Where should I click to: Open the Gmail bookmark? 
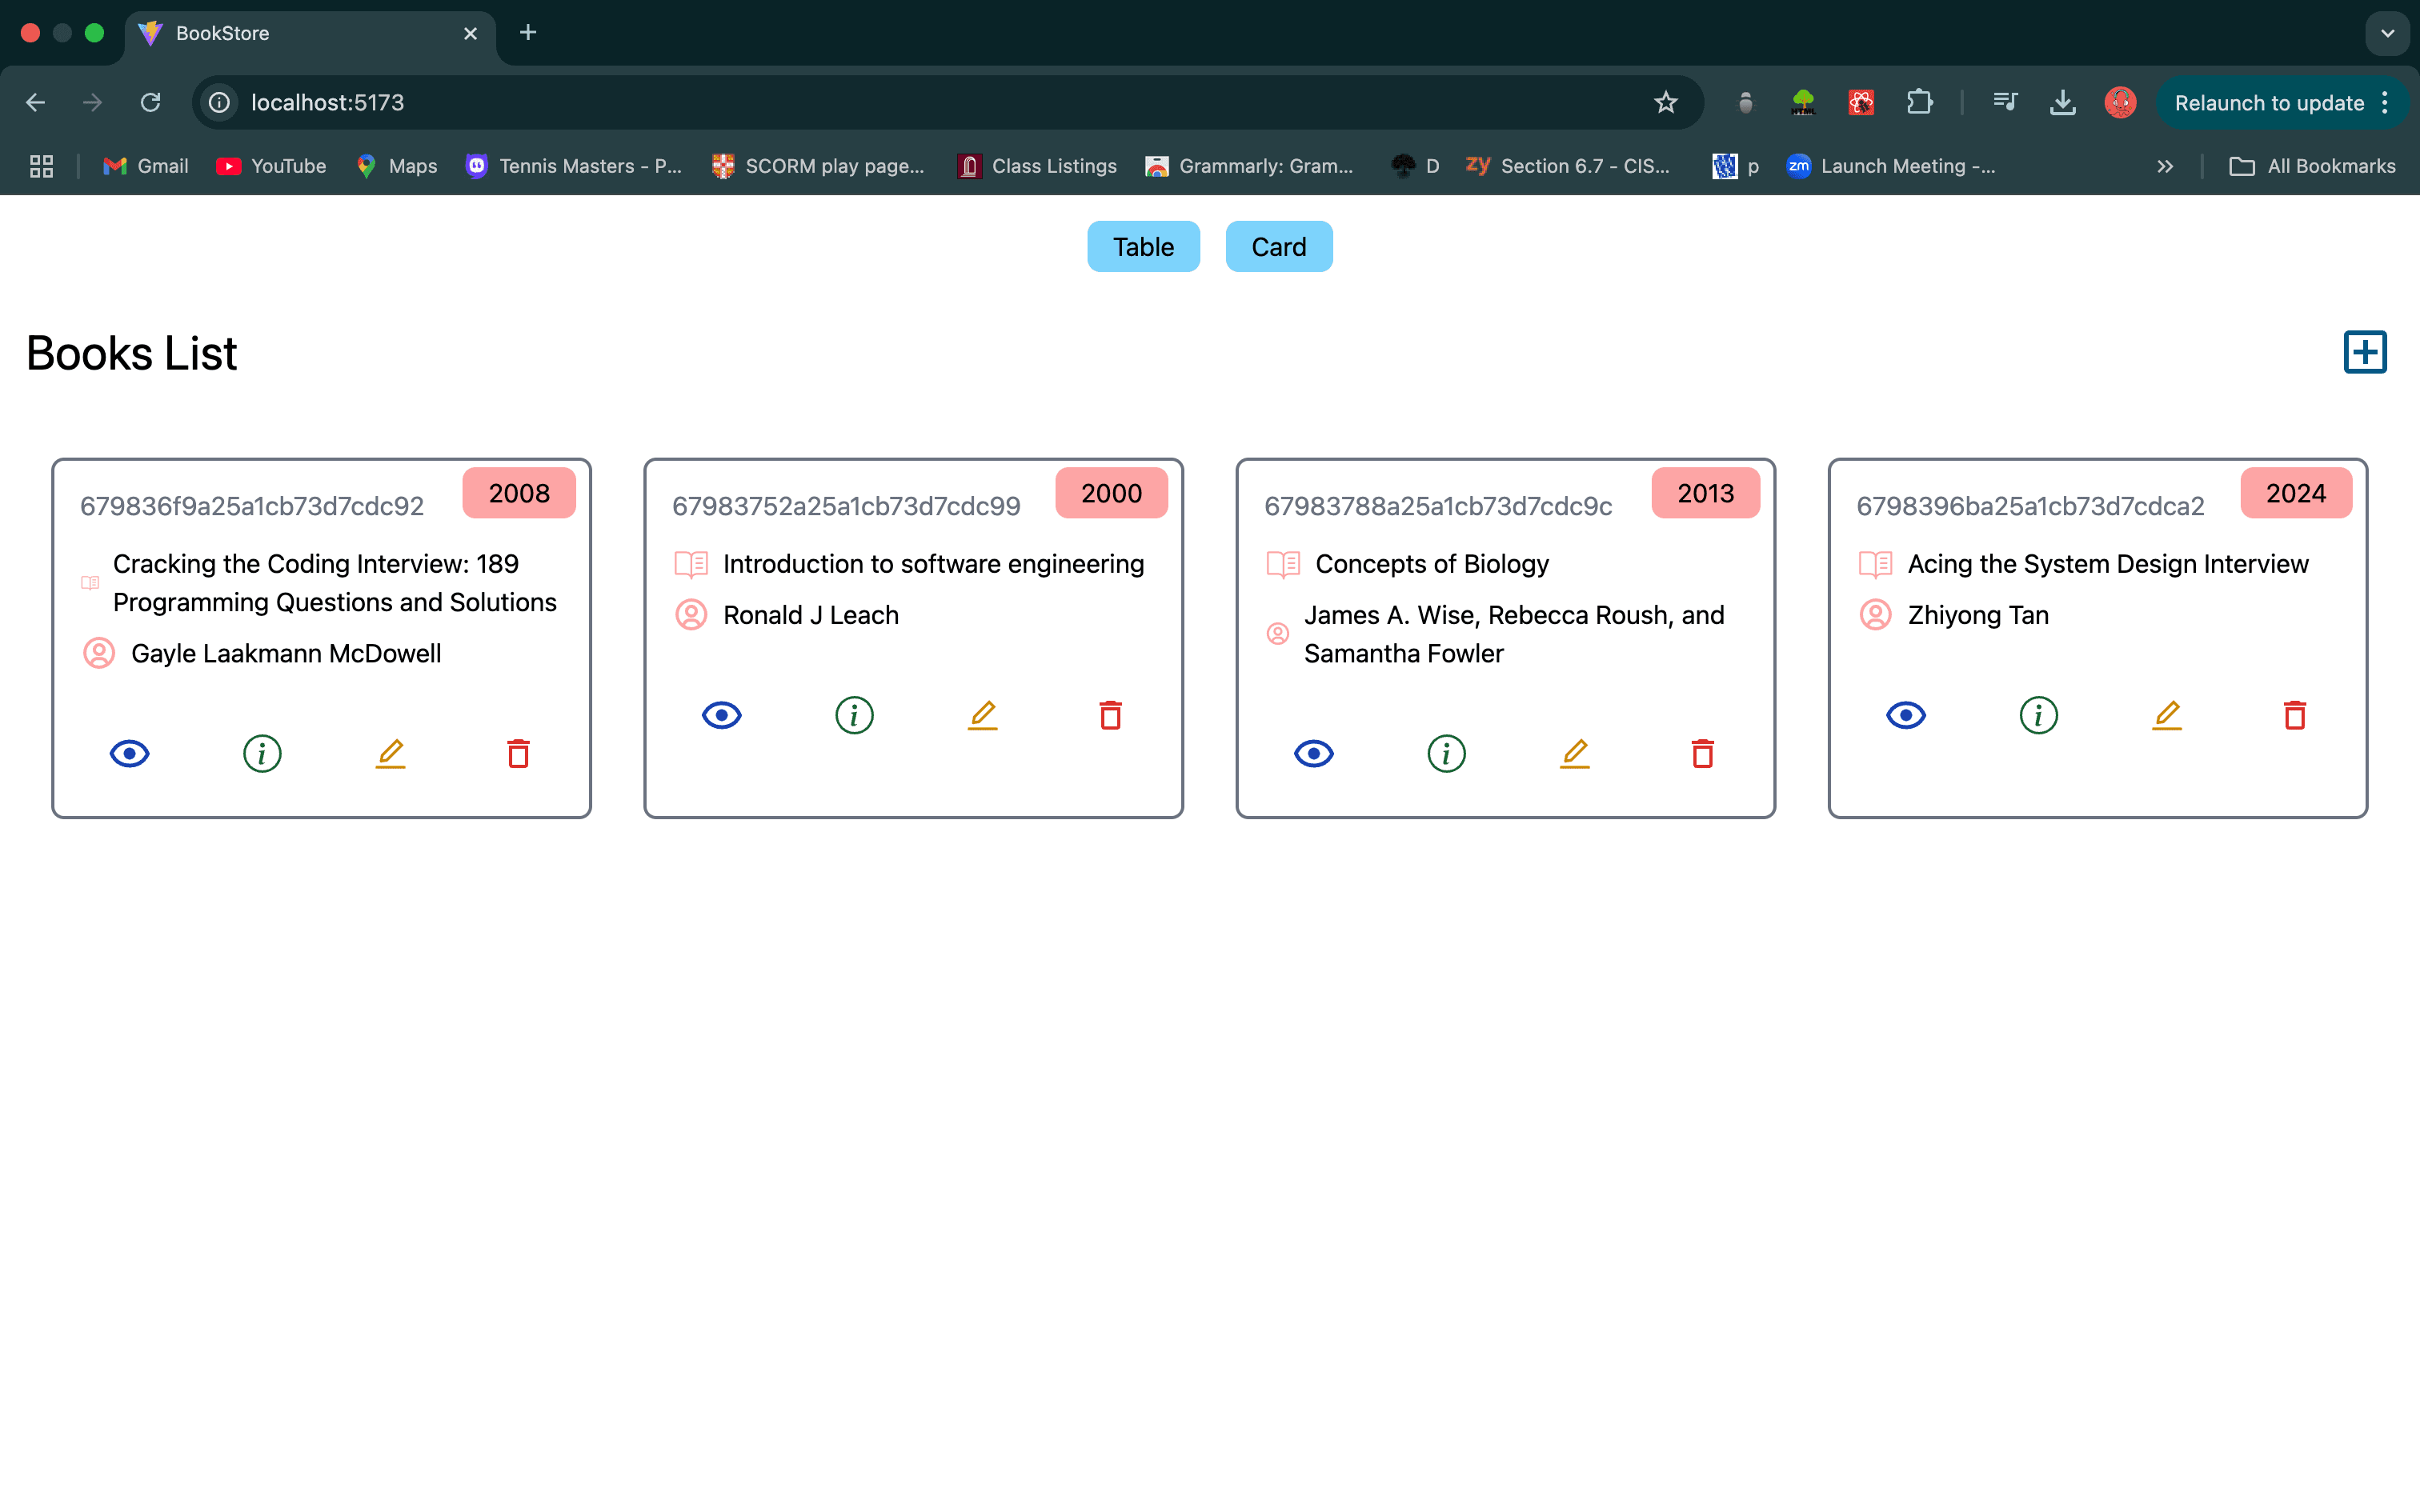point(146,166)
